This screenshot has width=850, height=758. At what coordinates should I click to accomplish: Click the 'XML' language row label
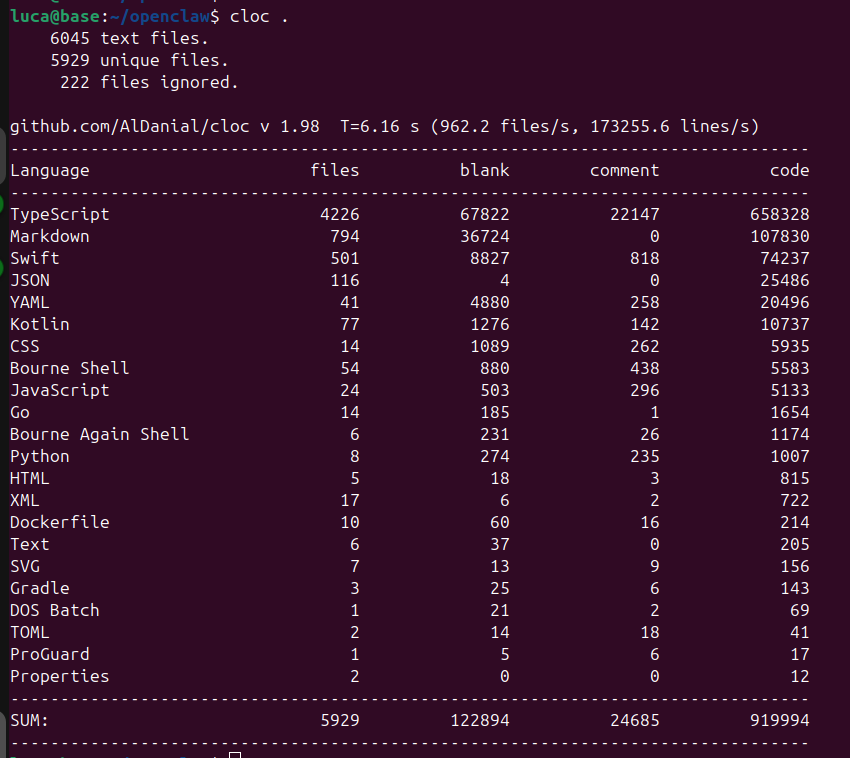click(x=25, y=500)
